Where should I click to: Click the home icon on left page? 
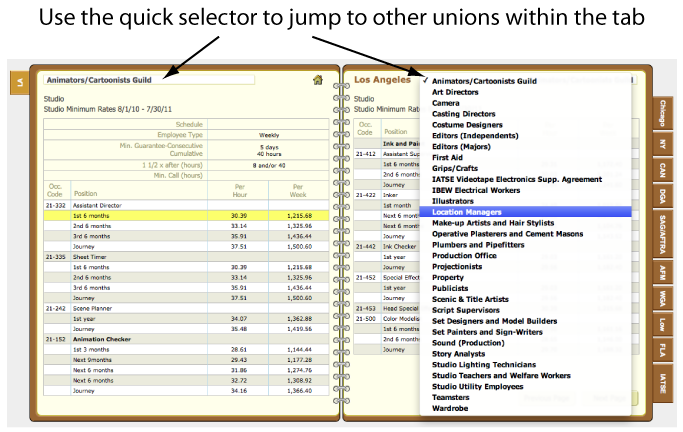[x=318, y=80]
